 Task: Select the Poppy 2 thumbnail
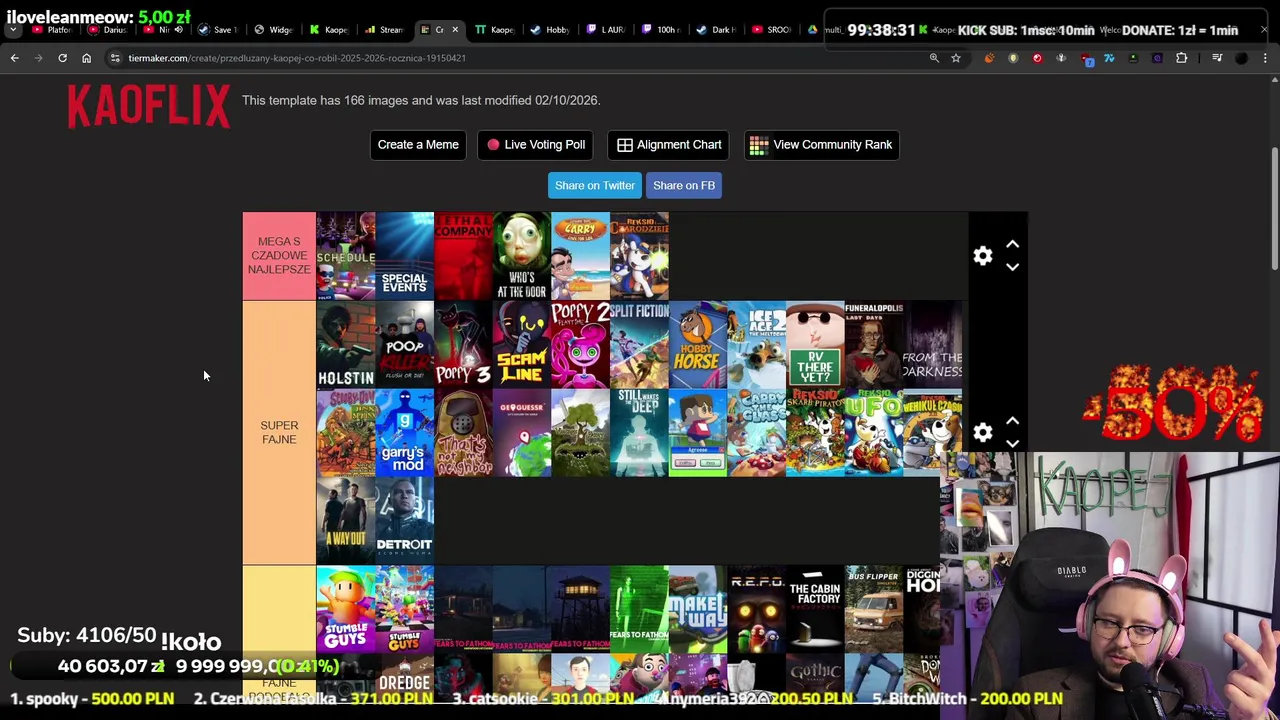580,345
